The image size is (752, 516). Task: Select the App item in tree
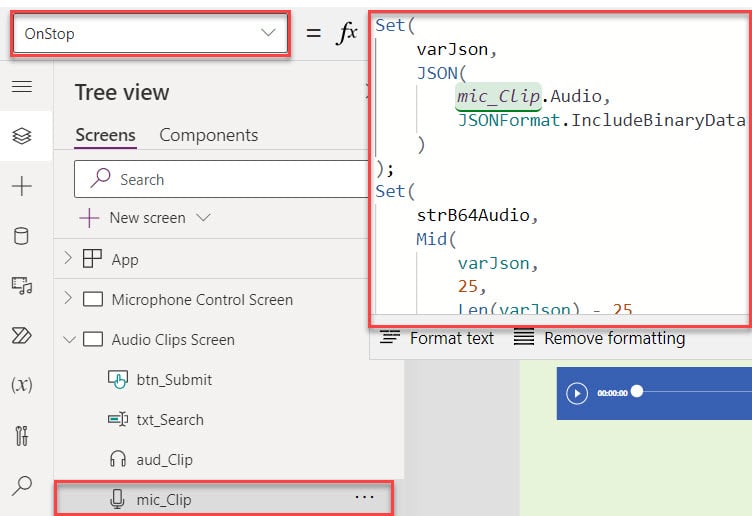tap(125, 259)
